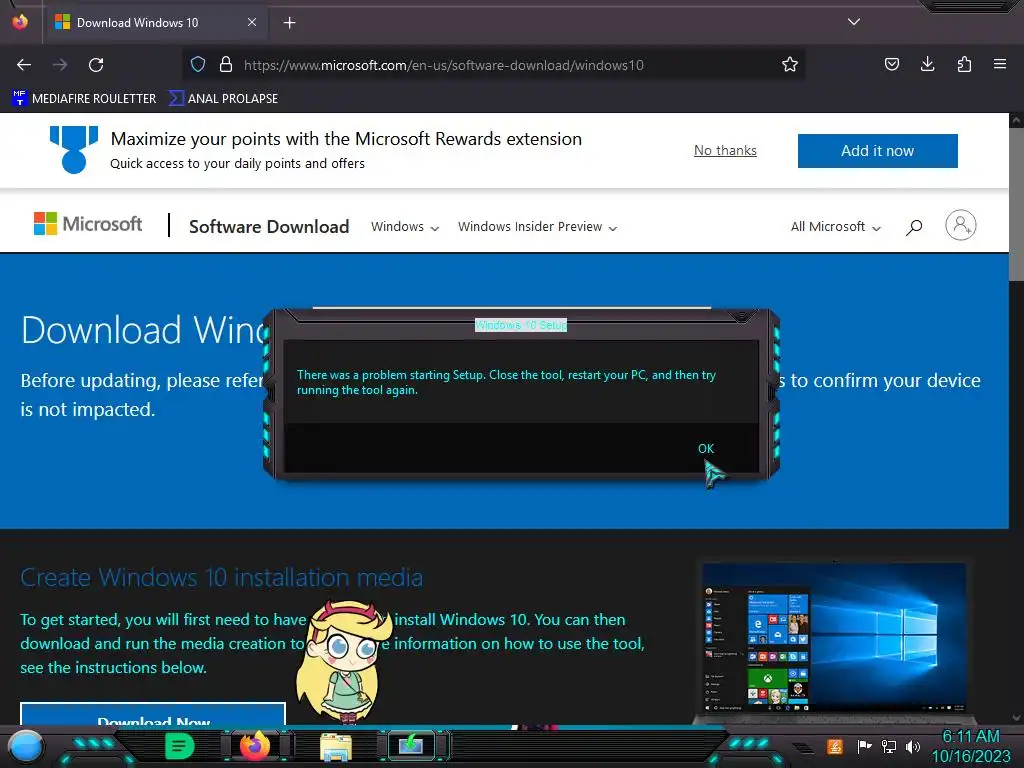This screenshot has width=1024, height=768.
Task: Open the site search magnifier
Action: [914, 227]
